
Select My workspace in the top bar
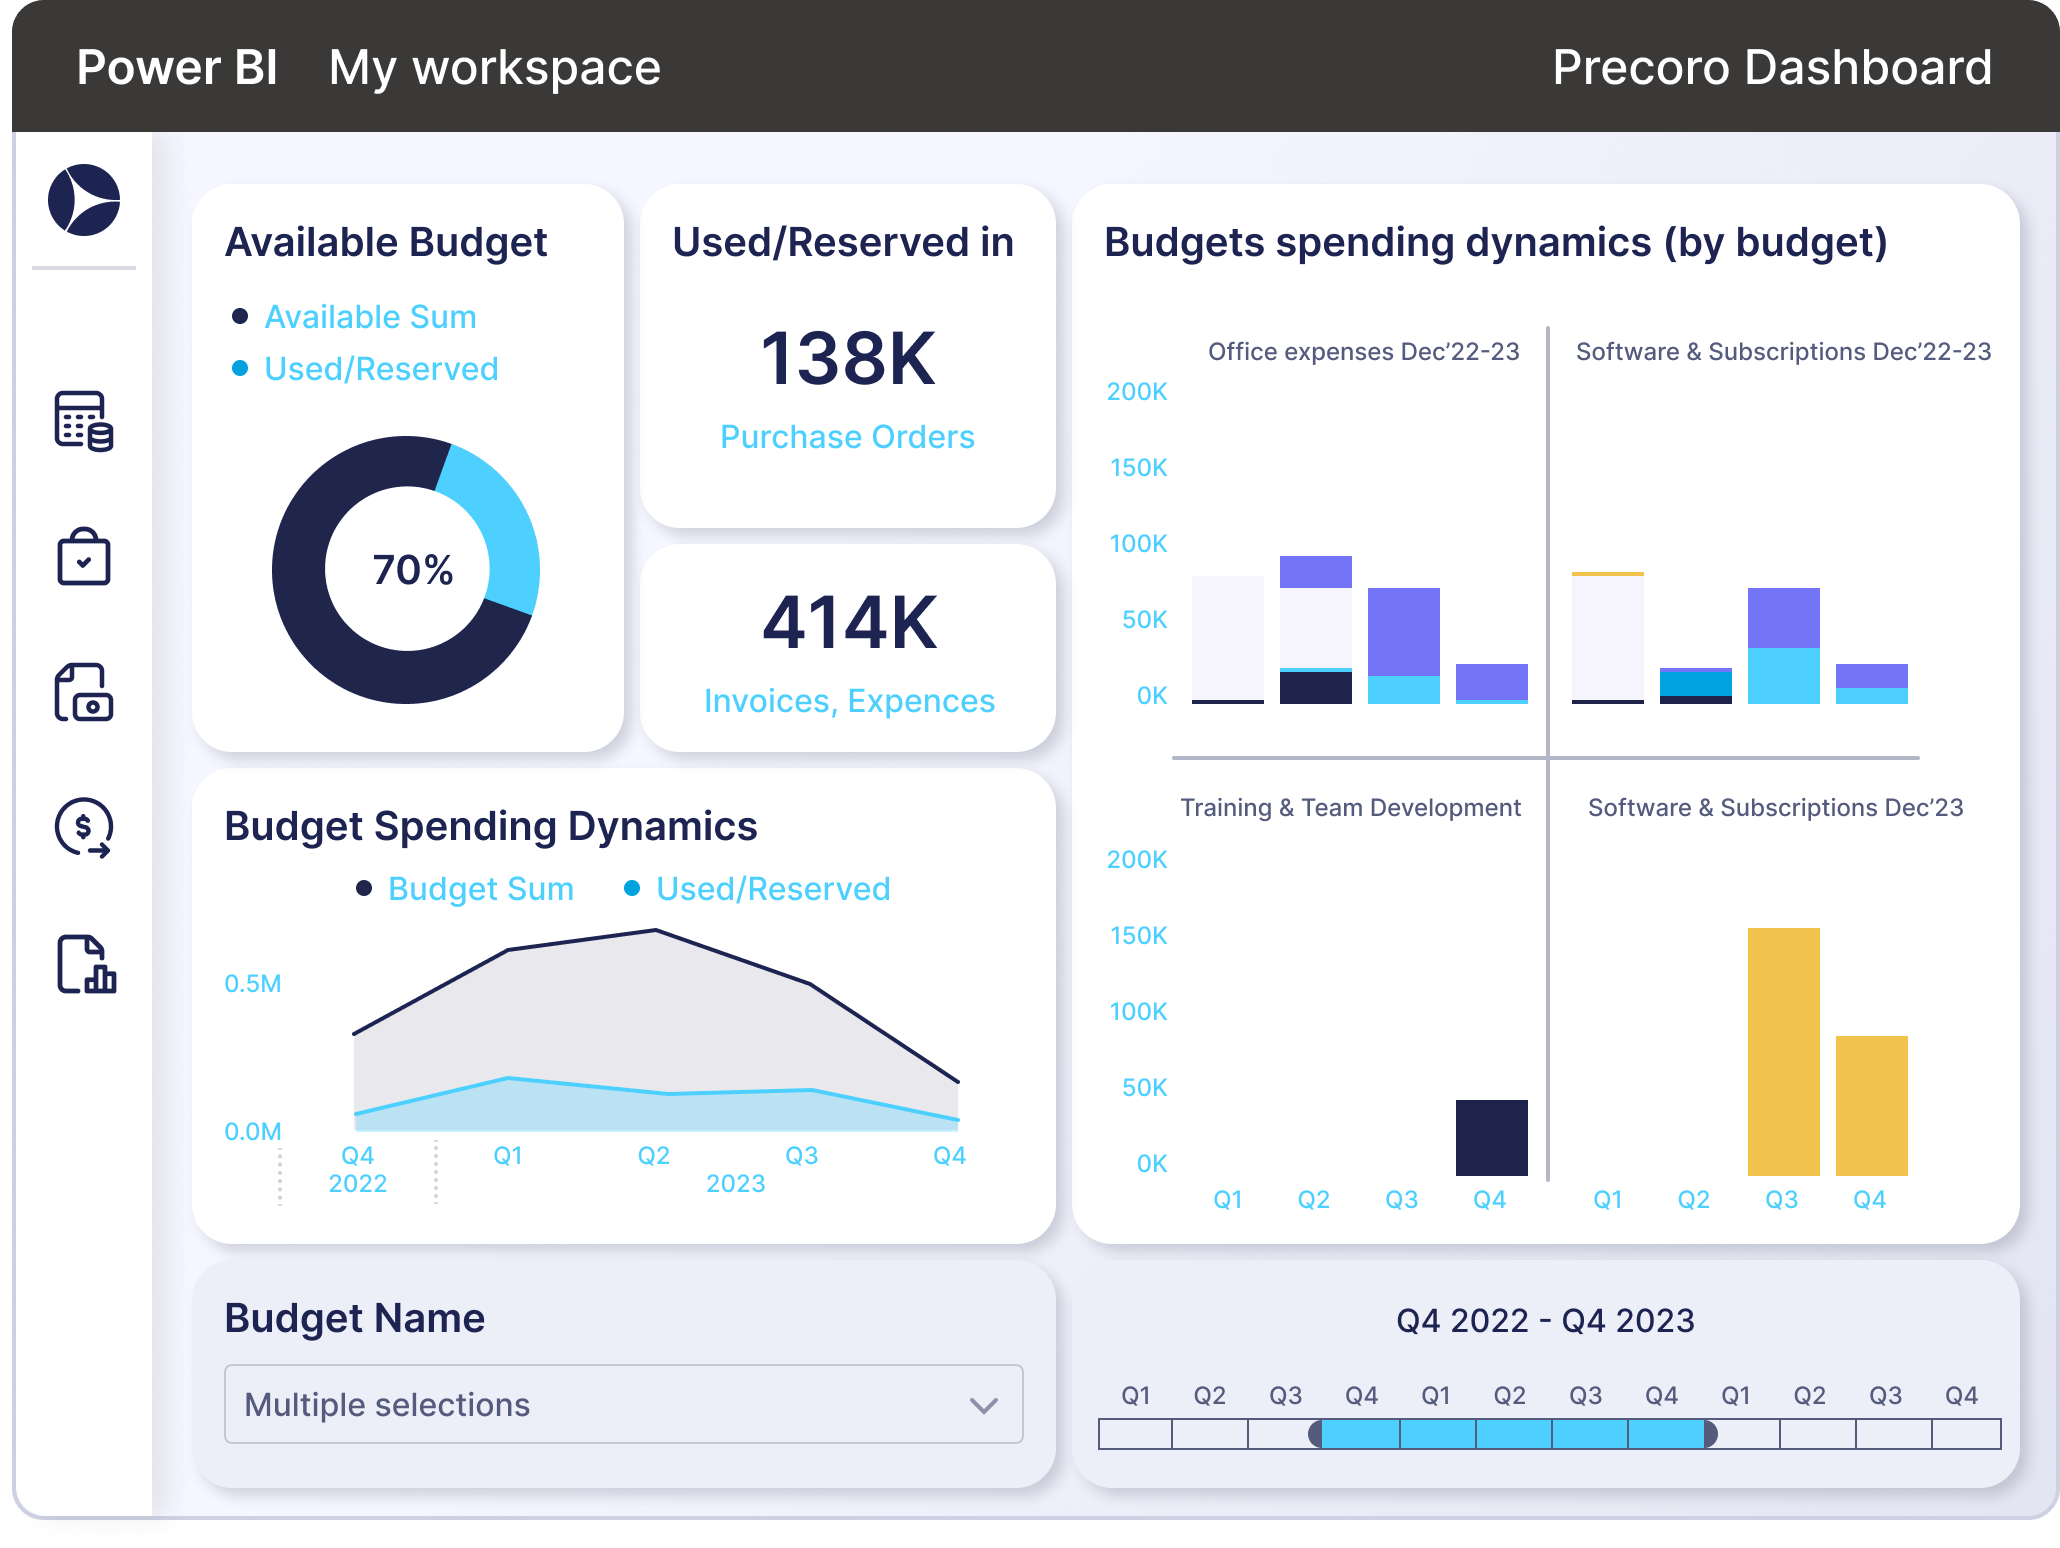pyautogui.click(x=494, y=66)
